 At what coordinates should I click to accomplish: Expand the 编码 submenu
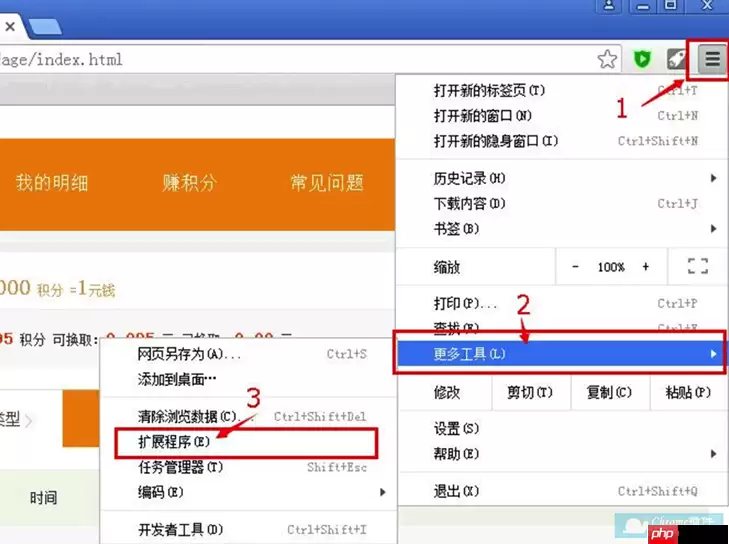[248, 492]
